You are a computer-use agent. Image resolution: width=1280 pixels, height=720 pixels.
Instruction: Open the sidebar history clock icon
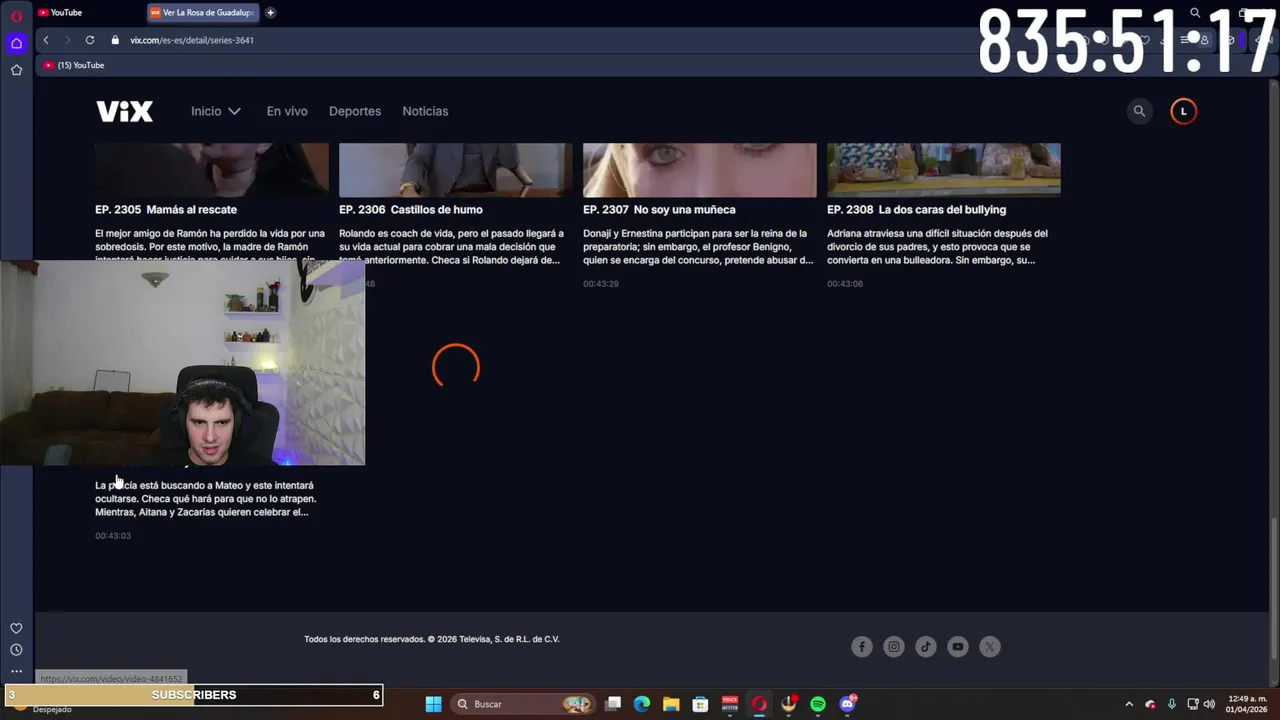click(16, 650)
